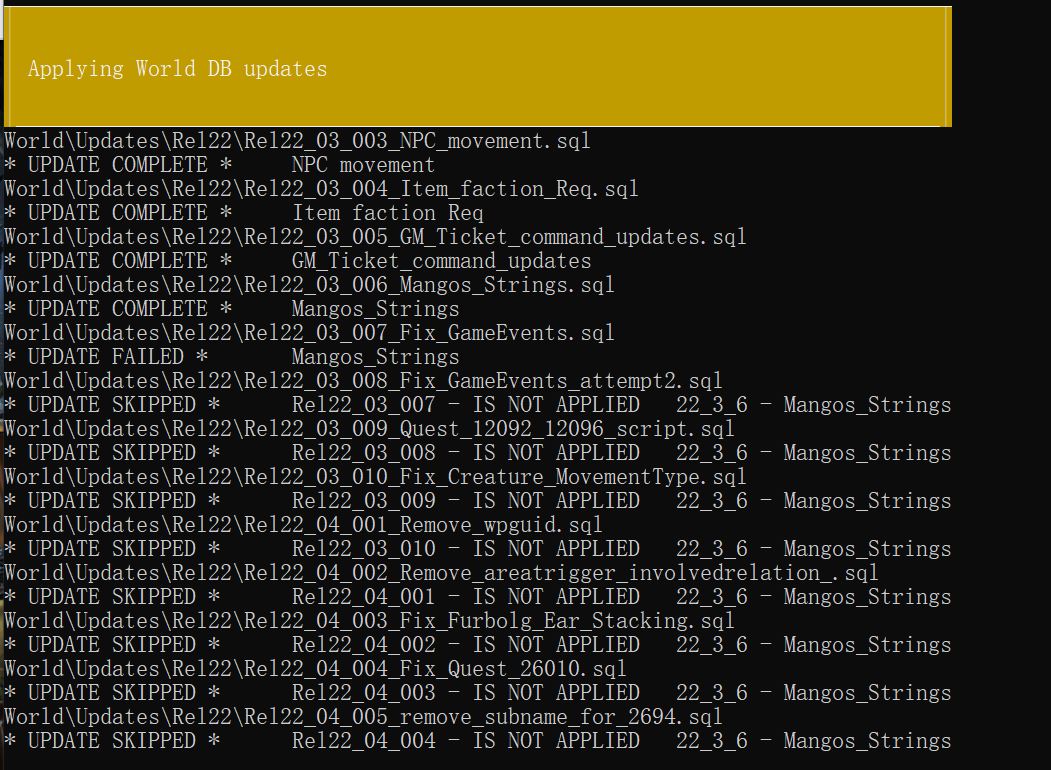Click the UPDATE COMPLETE NPC movement line
Image resolution: width=1051 pixels, height=770 pixels.
point(220,165)
